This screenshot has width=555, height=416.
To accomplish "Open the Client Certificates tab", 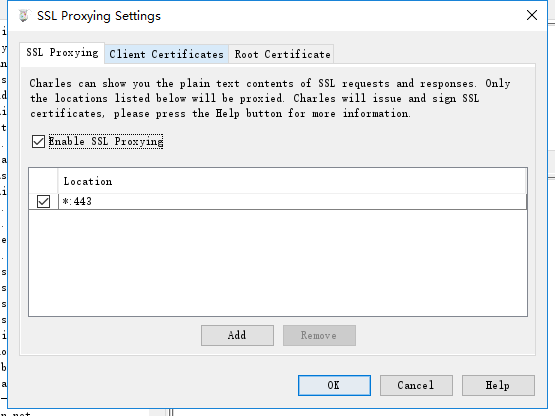I will [166, 55].
